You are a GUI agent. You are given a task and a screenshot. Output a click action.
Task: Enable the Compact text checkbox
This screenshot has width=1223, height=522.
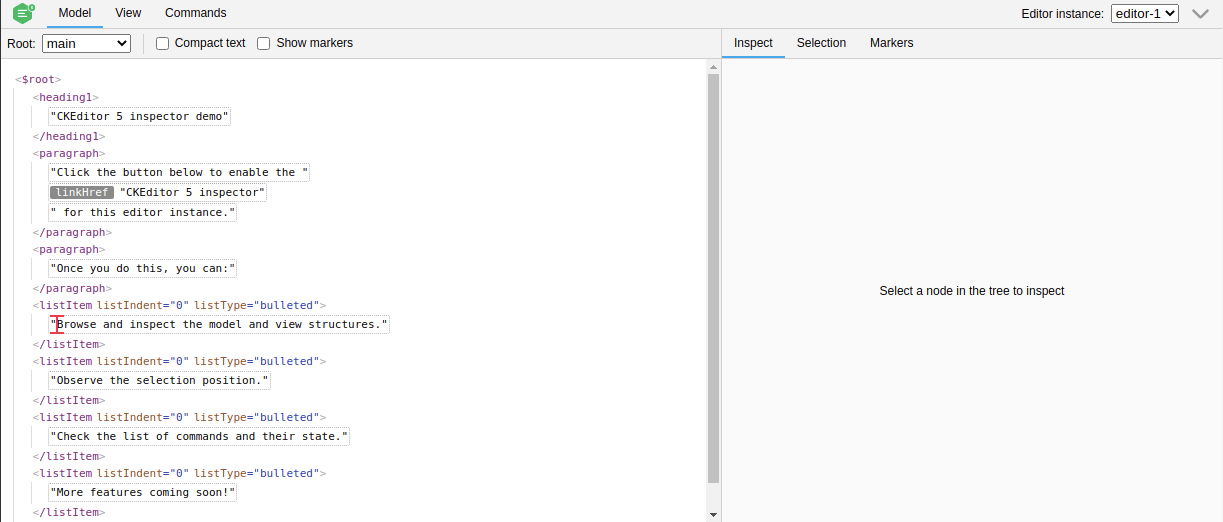pos(163,44)
